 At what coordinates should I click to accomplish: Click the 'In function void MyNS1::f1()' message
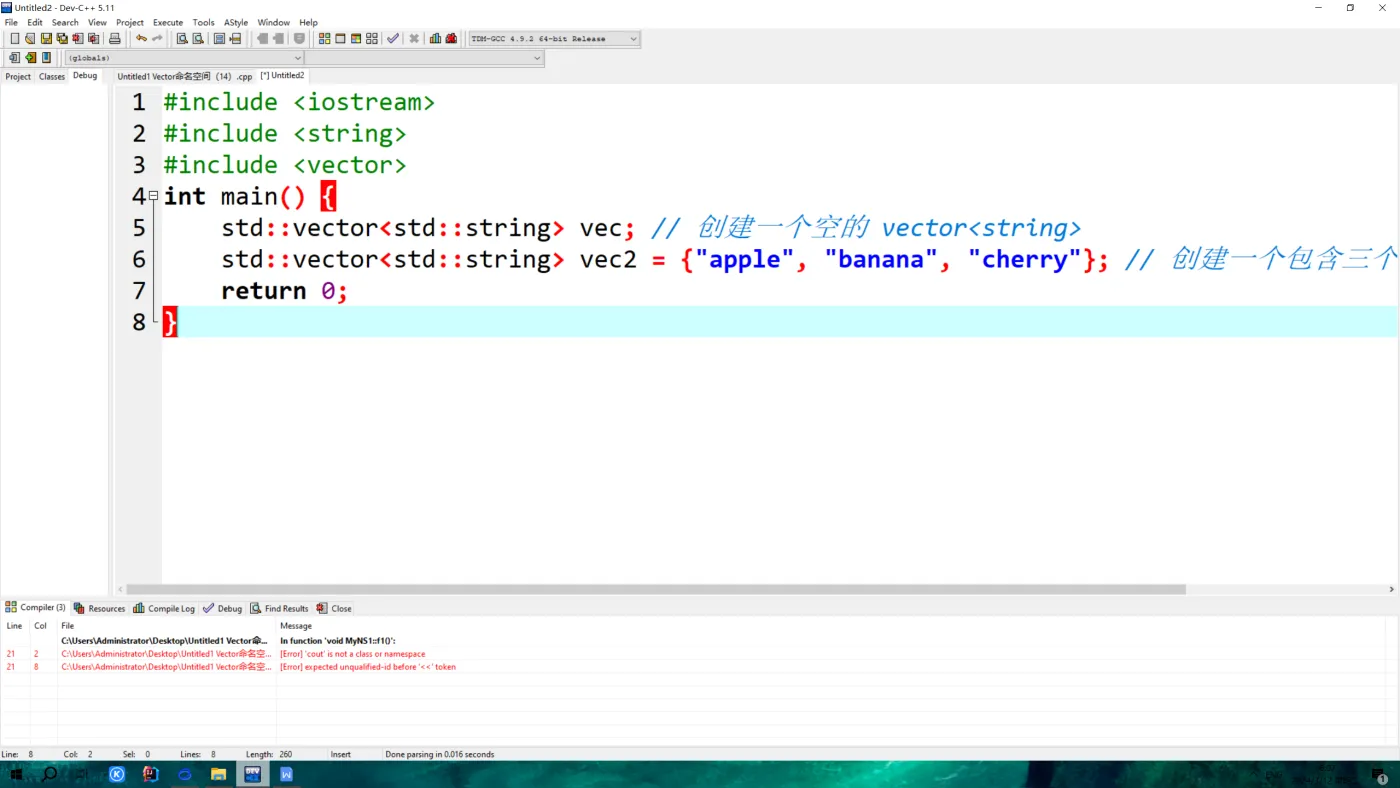pyautogui.click(x=337, y=641)
